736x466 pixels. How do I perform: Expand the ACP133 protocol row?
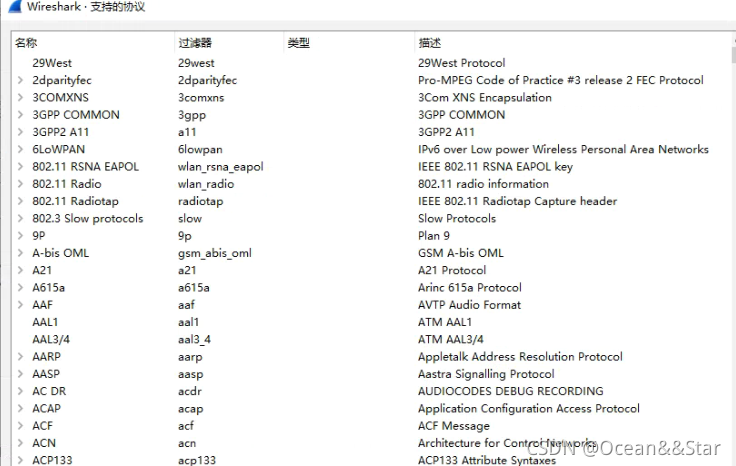click(20, 460)
